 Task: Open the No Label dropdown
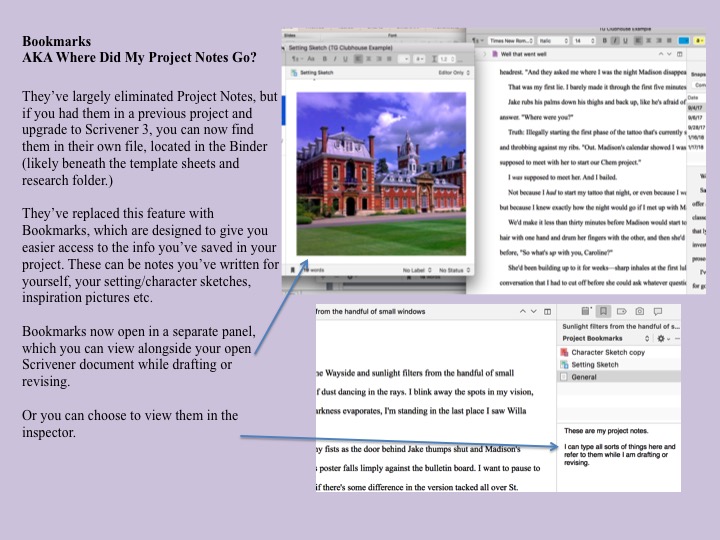click(x=417, y=270)
